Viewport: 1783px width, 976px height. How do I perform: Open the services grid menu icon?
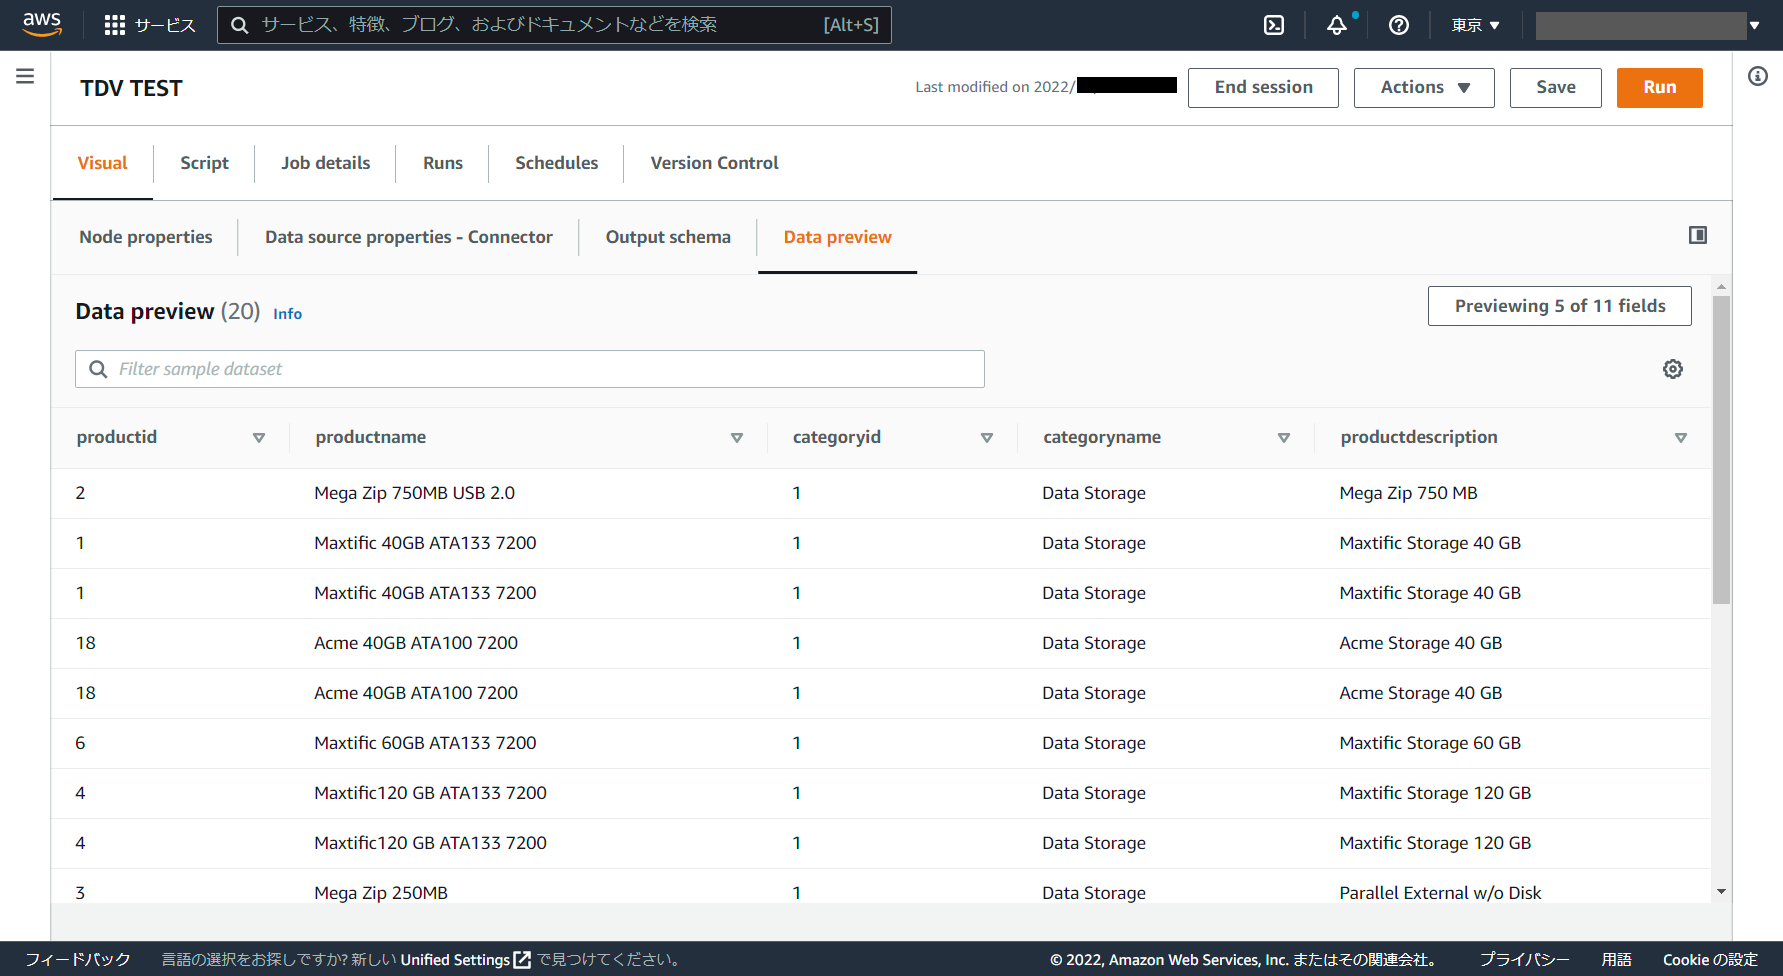115,25
